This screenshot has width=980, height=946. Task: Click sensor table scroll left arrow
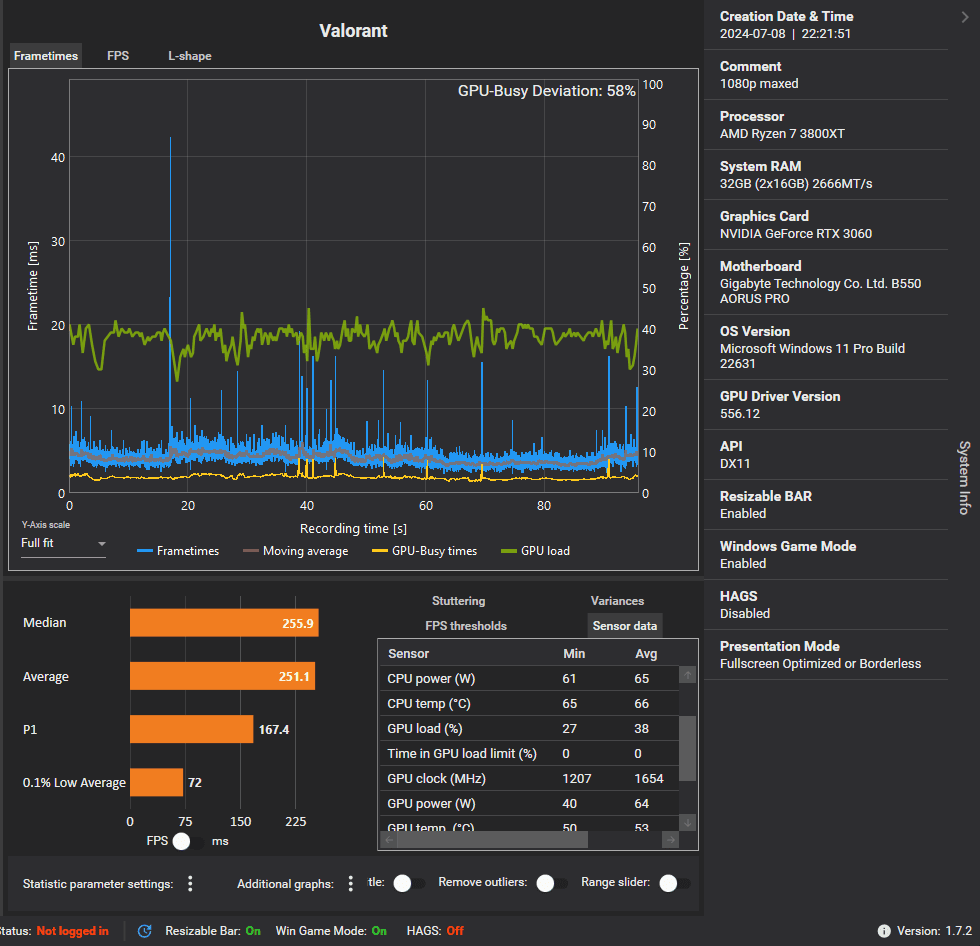point(389,840)
